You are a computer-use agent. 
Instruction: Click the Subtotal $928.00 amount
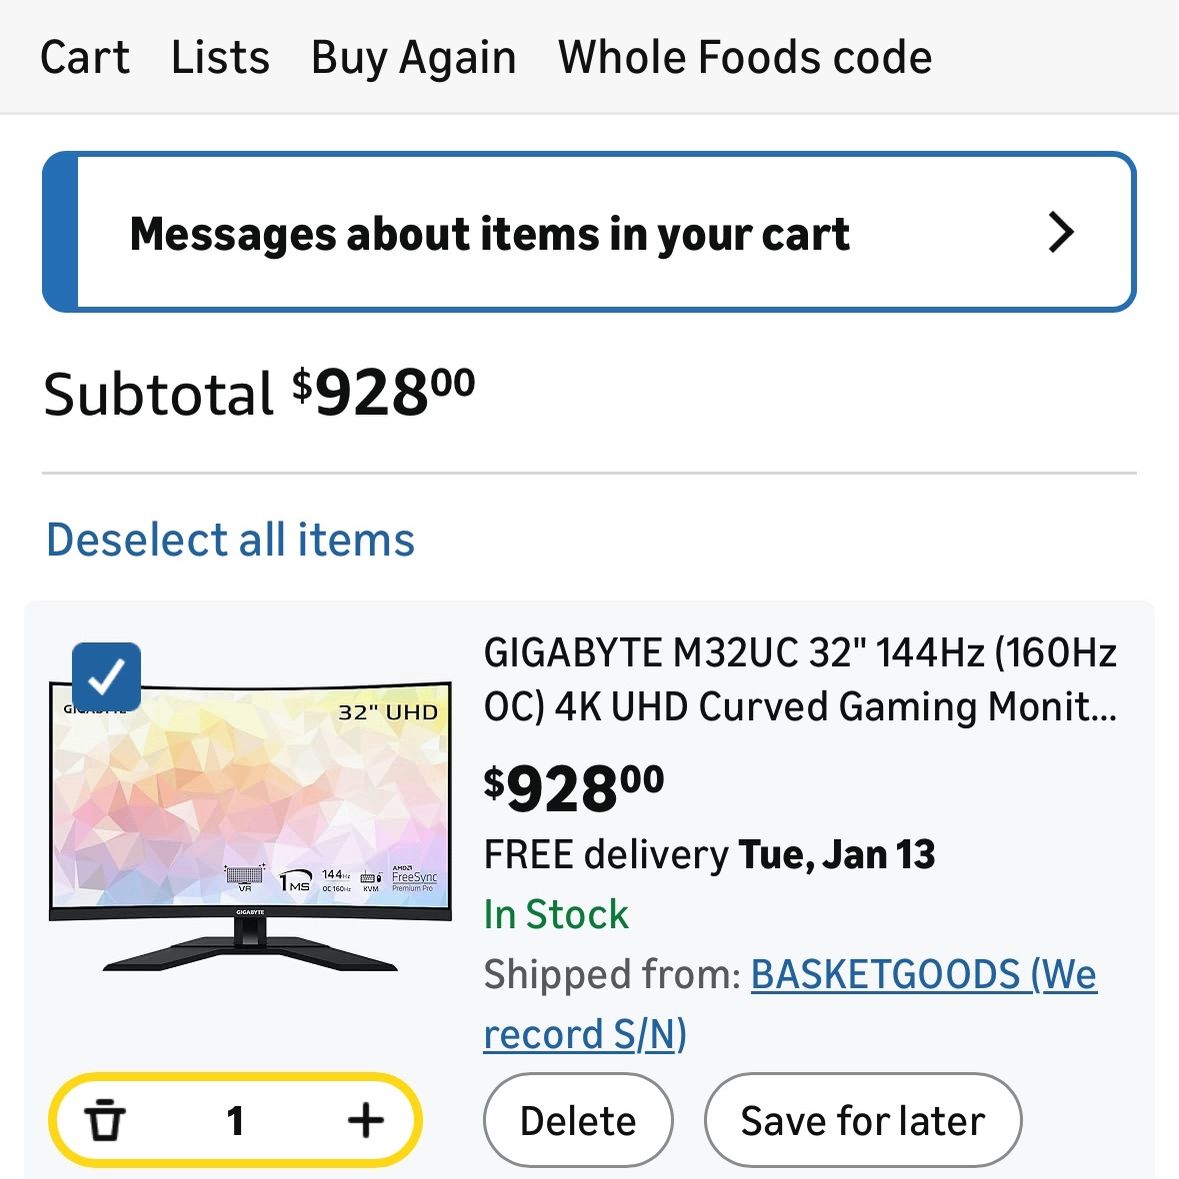(x=383, y=392)
